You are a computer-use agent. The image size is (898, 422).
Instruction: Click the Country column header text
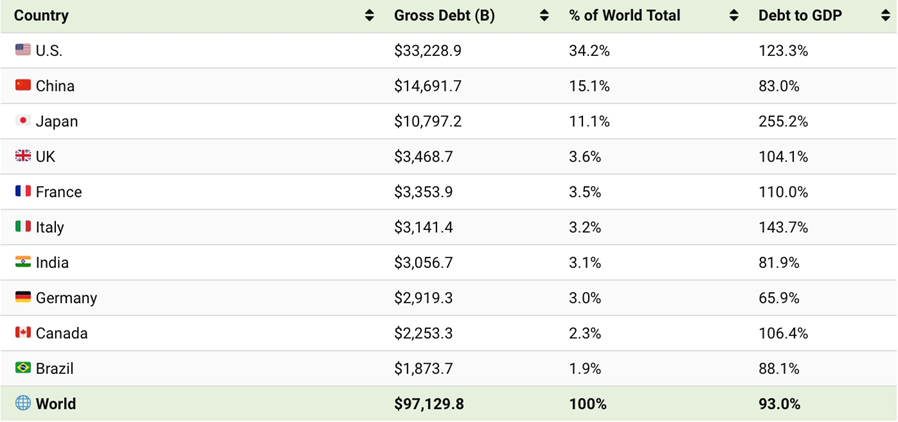pos(41,15)
